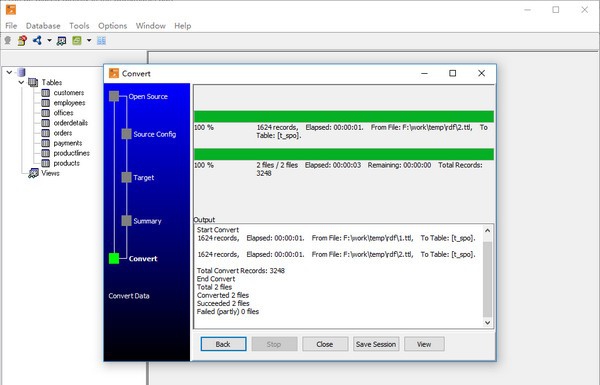This screenshot has height=385, width=600.
Task: Collapse the database root node
Action: 9,72
